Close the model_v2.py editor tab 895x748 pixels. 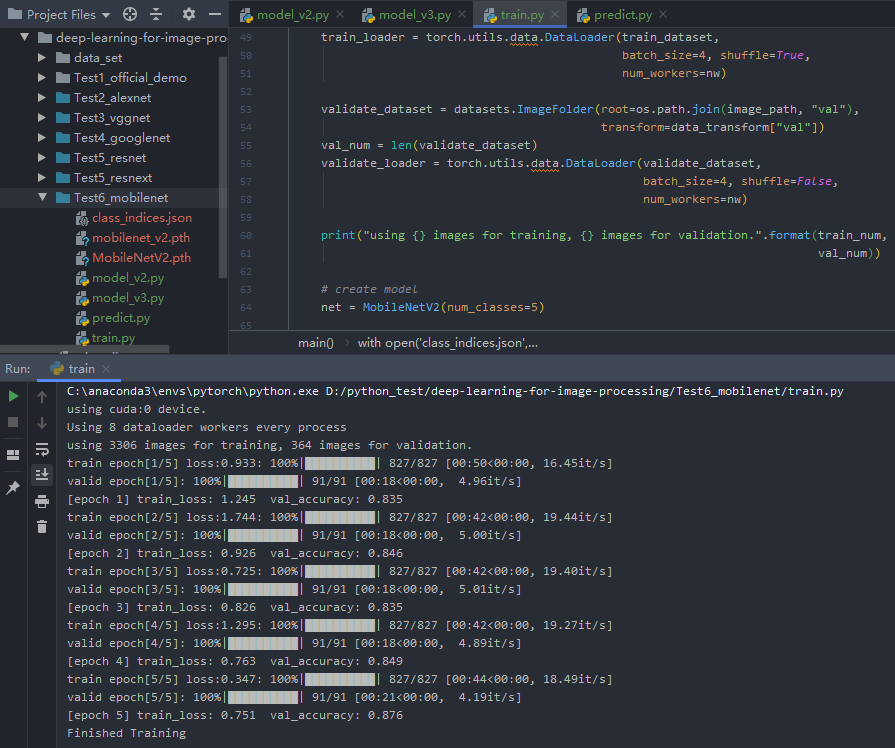(341, 15)
